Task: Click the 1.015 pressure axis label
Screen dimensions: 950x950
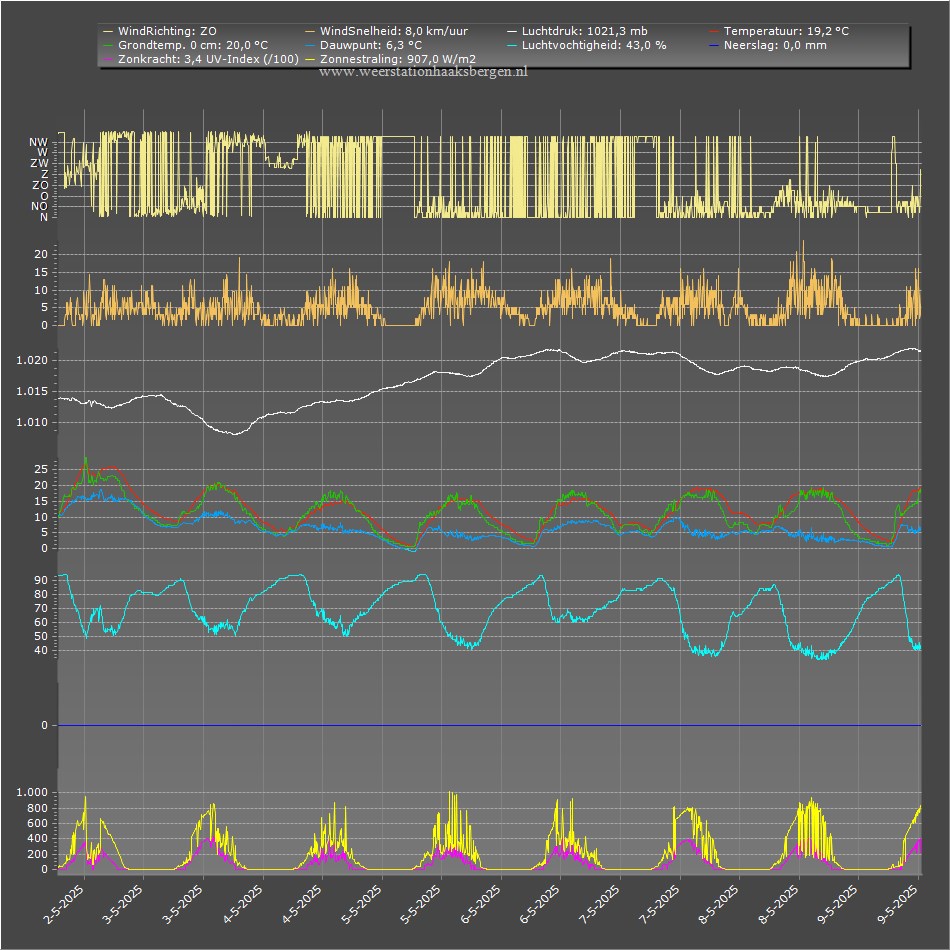Action: point(32,391)
